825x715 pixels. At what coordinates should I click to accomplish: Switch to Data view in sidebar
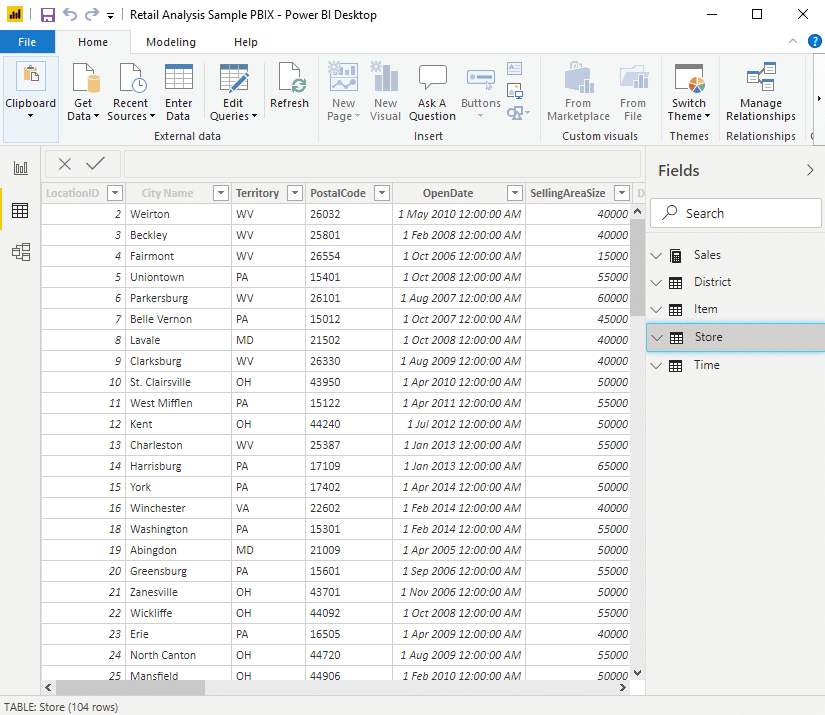21,210
